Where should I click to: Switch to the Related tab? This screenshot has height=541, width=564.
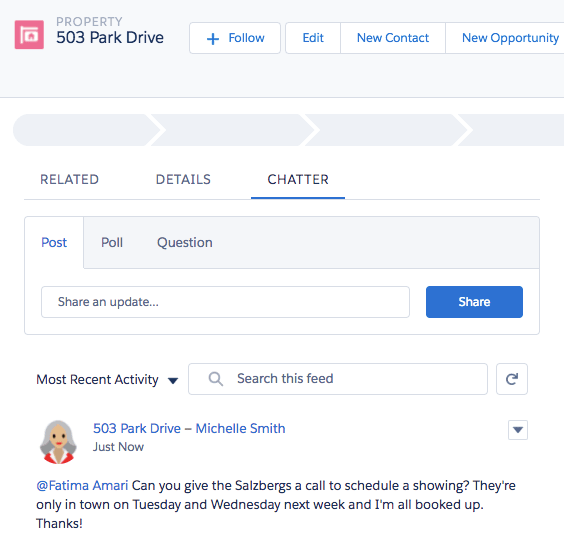pos(69,179)
